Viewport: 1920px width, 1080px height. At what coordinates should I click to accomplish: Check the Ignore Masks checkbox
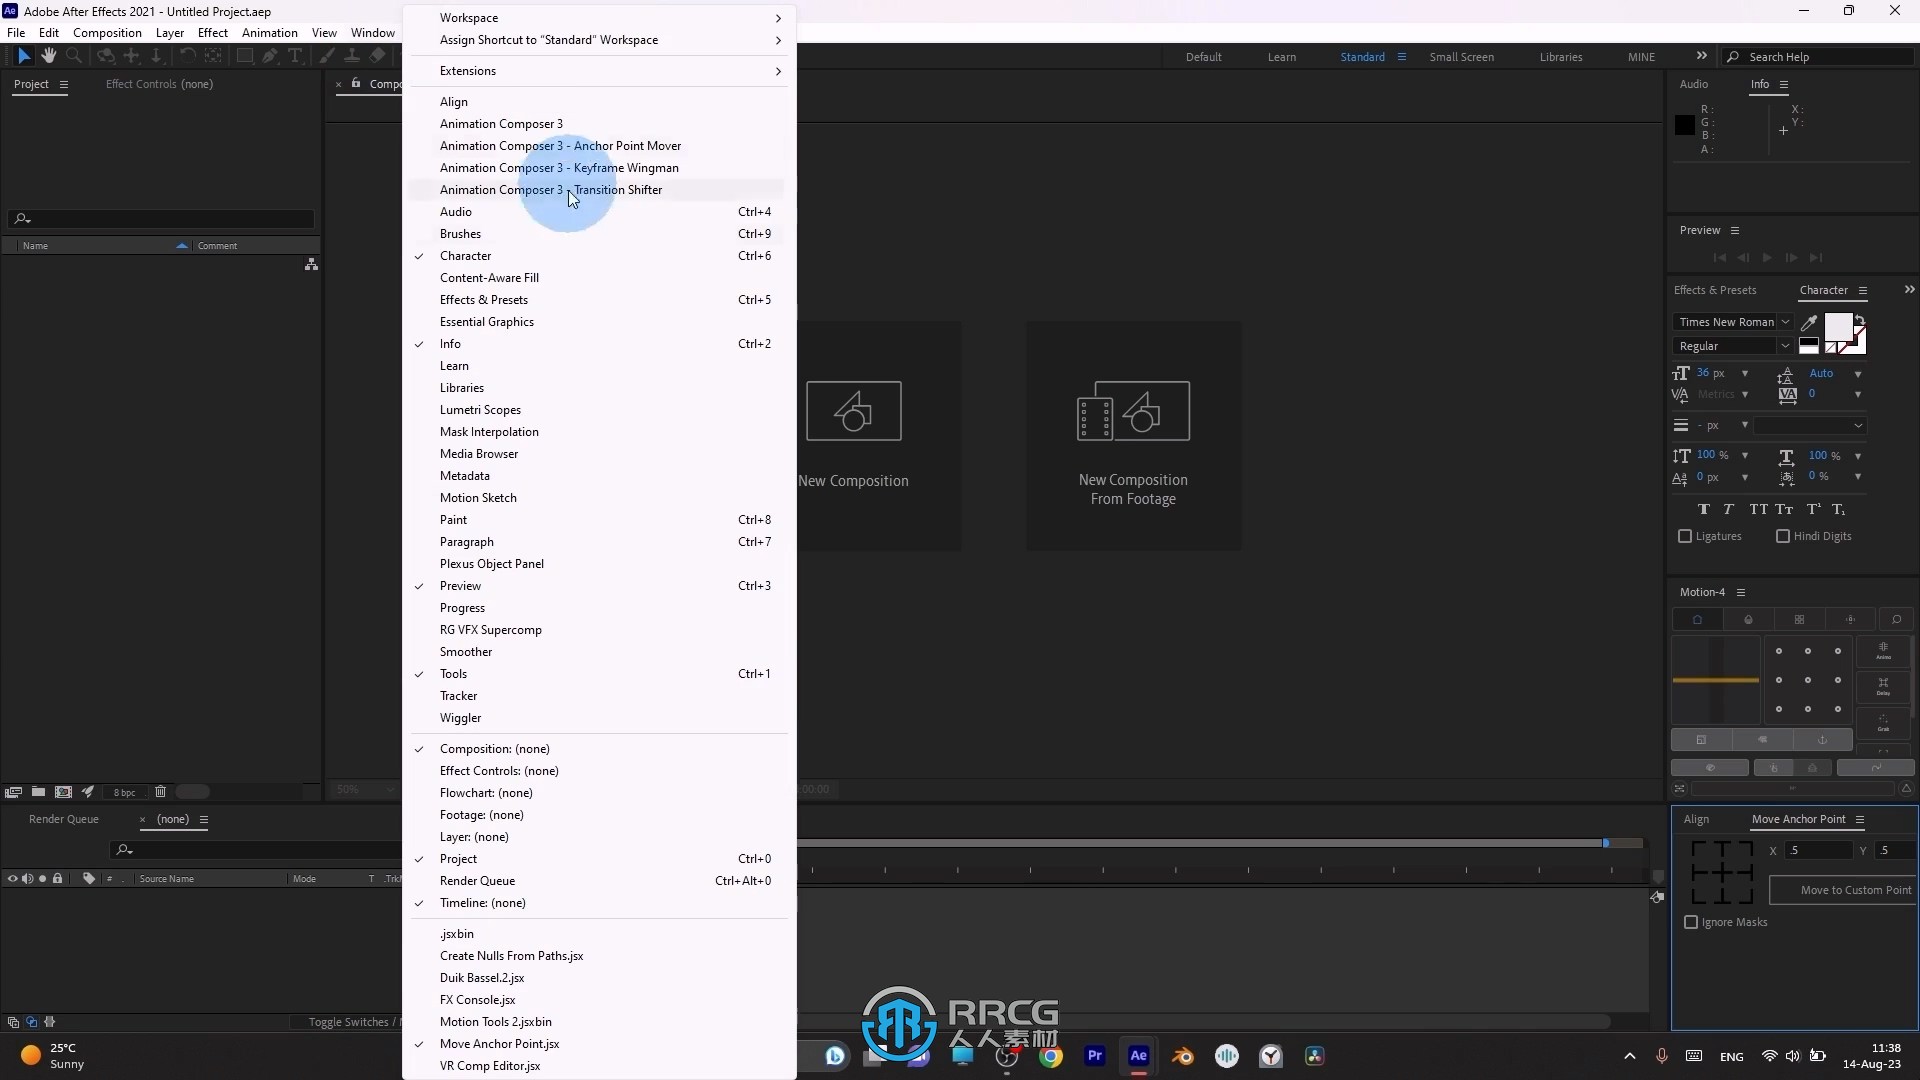click(x=1691, y=923)
